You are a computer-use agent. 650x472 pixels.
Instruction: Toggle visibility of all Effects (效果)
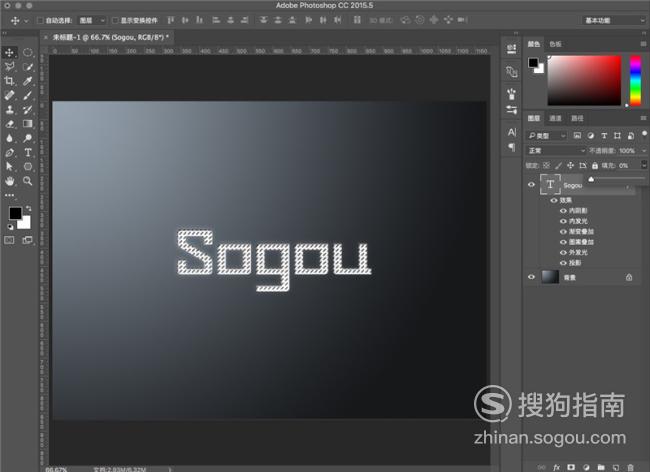click(553, 200)
